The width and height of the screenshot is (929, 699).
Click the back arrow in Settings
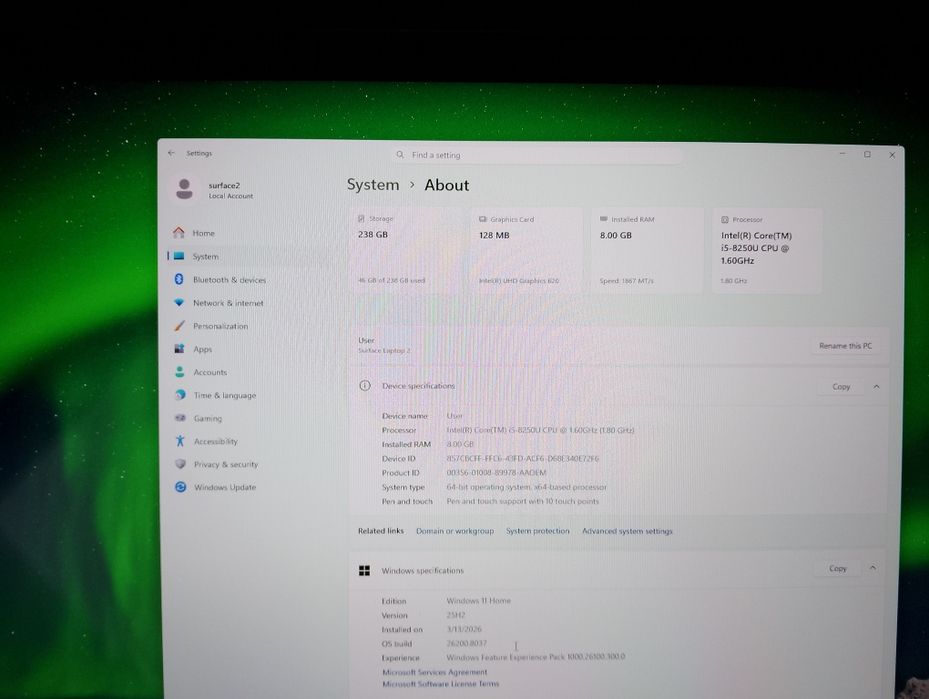click(171, 153)
